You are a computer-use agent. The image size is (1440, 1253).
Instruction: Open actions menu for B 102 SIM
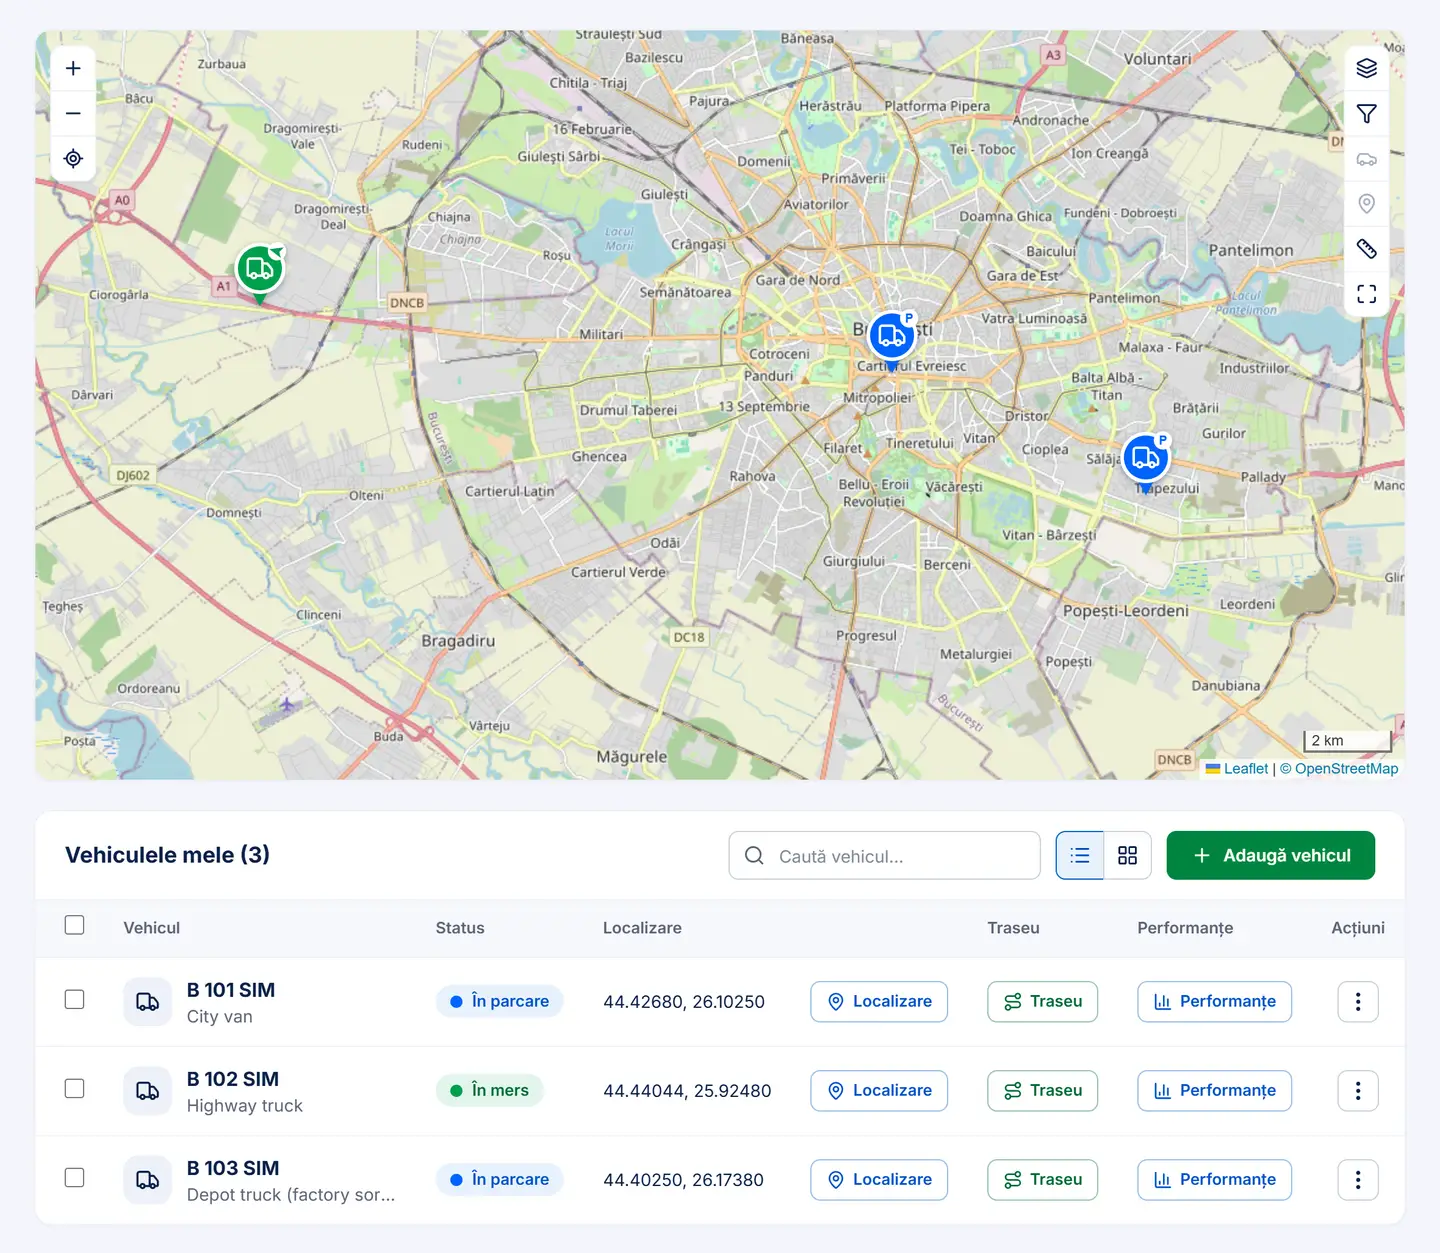1358,1091
